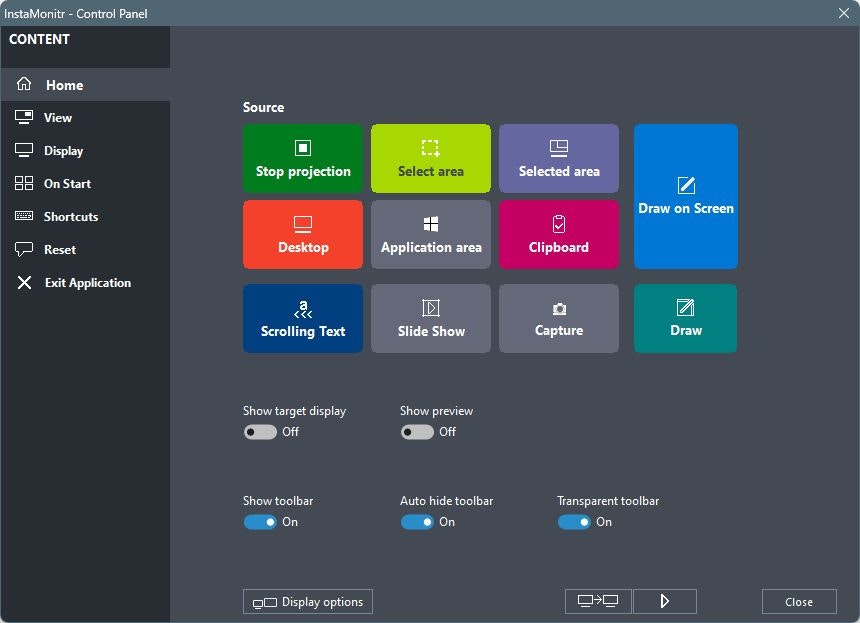Image resolution: width=860 pixels, height=623 pixels.
Task: Open the On Start settings
Action: point(85,183)
